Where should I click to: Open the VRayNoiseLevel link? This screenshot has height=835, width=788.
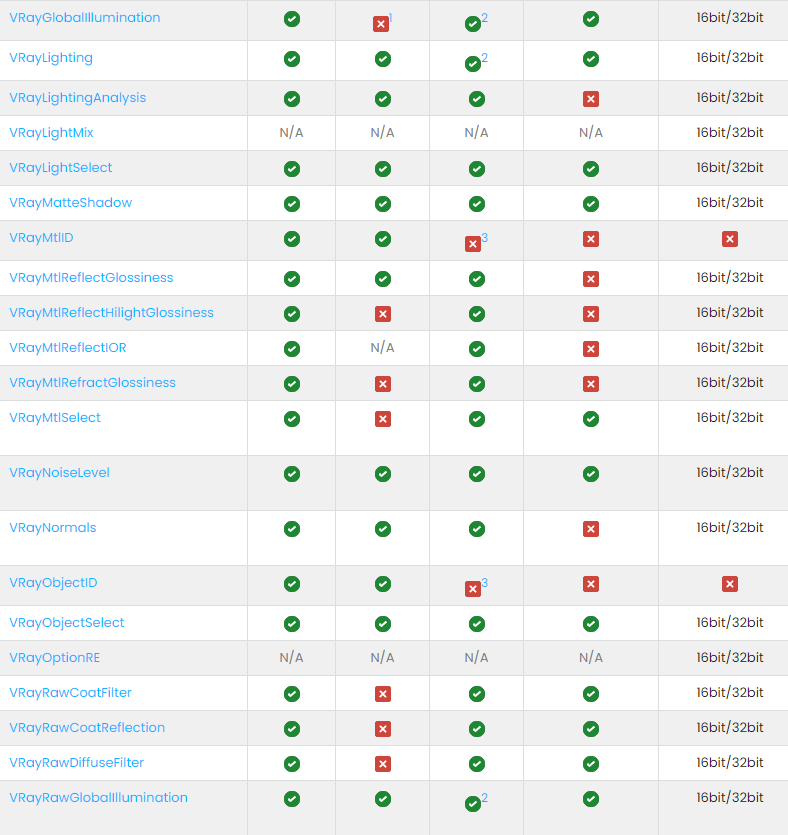click(x=59, y=473)
